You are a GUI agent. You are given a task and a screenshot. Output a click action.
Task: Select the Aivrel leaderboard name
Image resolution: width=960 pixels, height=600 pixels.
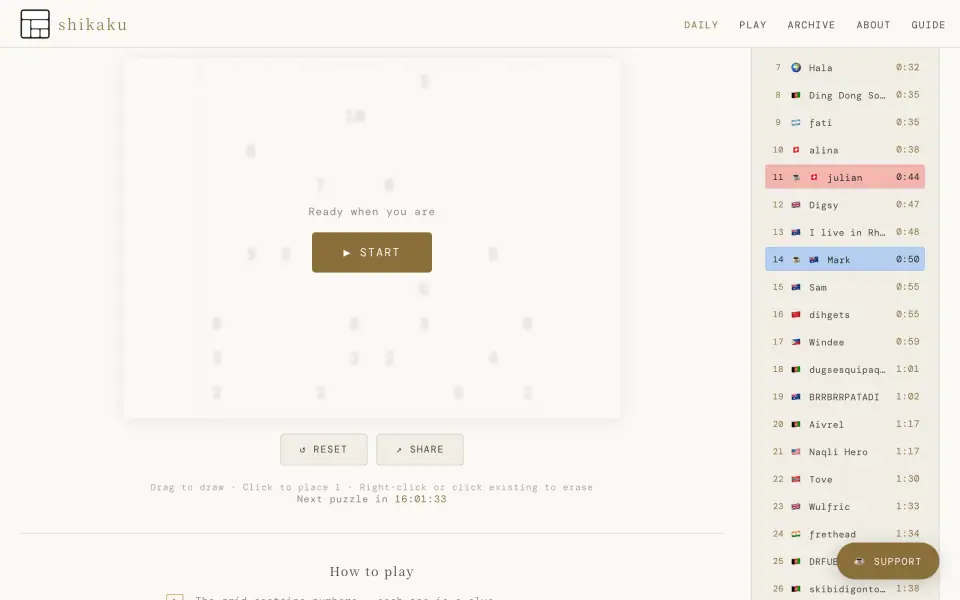pyautogui.click(x=827, y=424)
